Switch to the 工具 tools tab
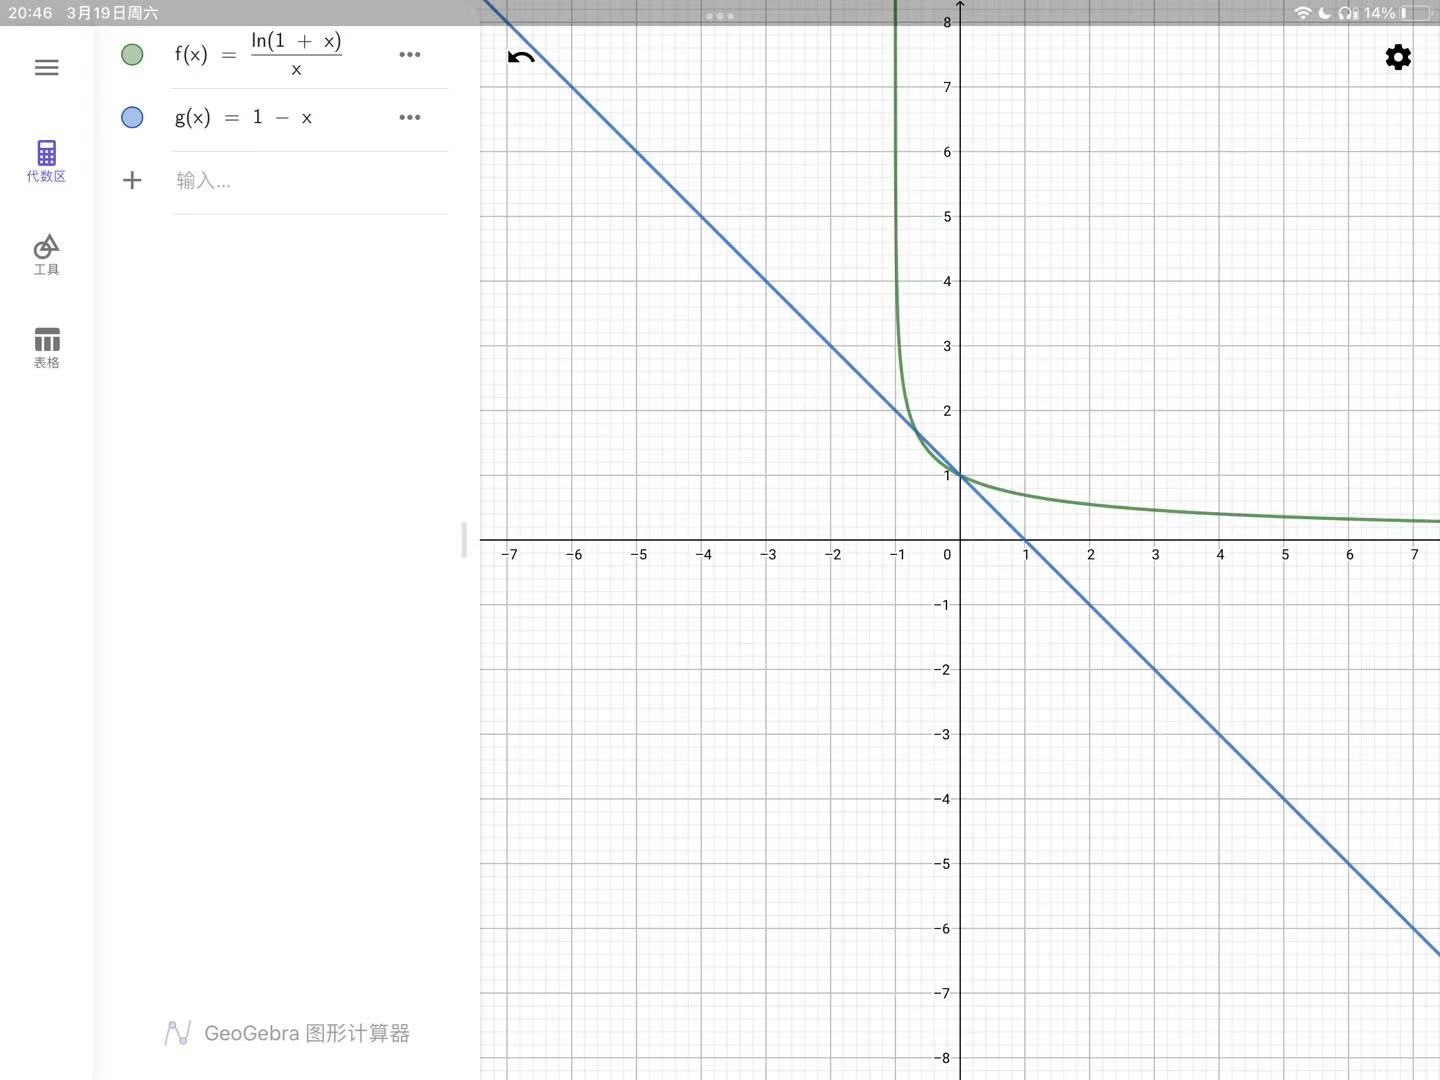This screenshot has width=1440, height=1080. (x=46, y=254)
